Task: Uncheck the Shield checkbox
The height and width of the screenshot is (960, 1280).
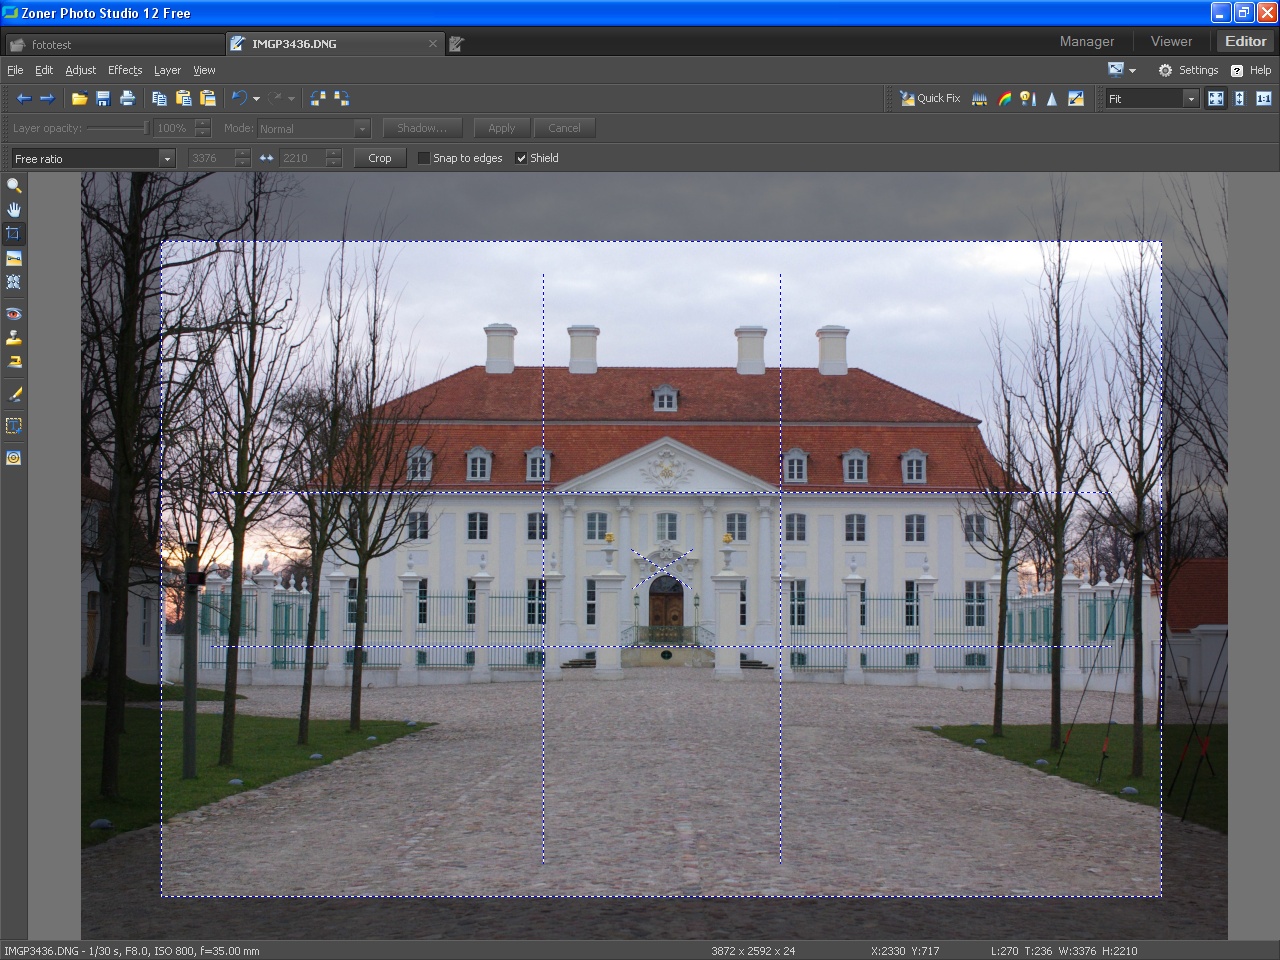Action: point(521,158)
